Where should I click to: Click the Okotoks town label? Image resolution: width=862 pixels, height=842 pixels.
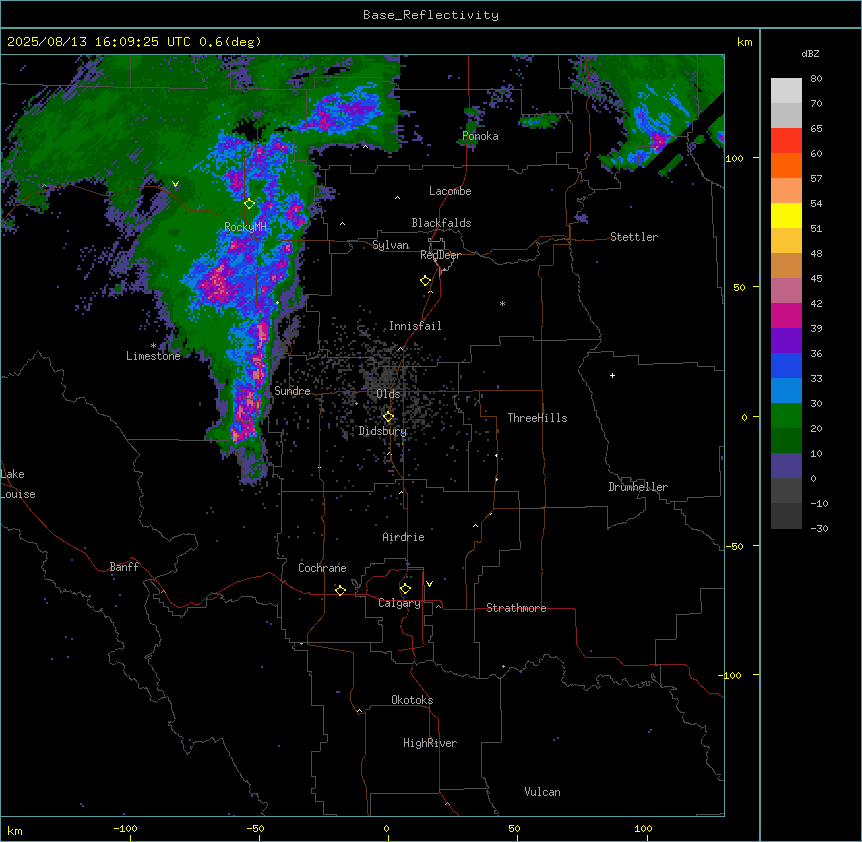(412, 700)
